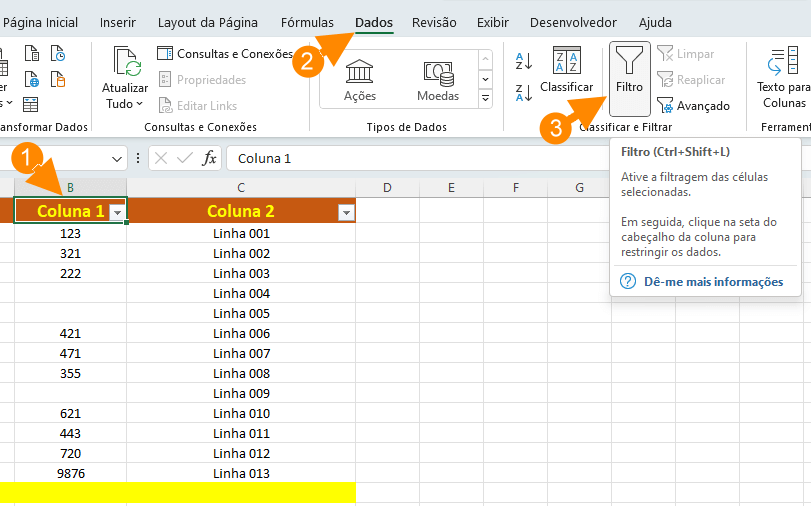Click the Dê-me mais informações link
This screenshot has height=506, width=811.
click(x=713, y=282)
